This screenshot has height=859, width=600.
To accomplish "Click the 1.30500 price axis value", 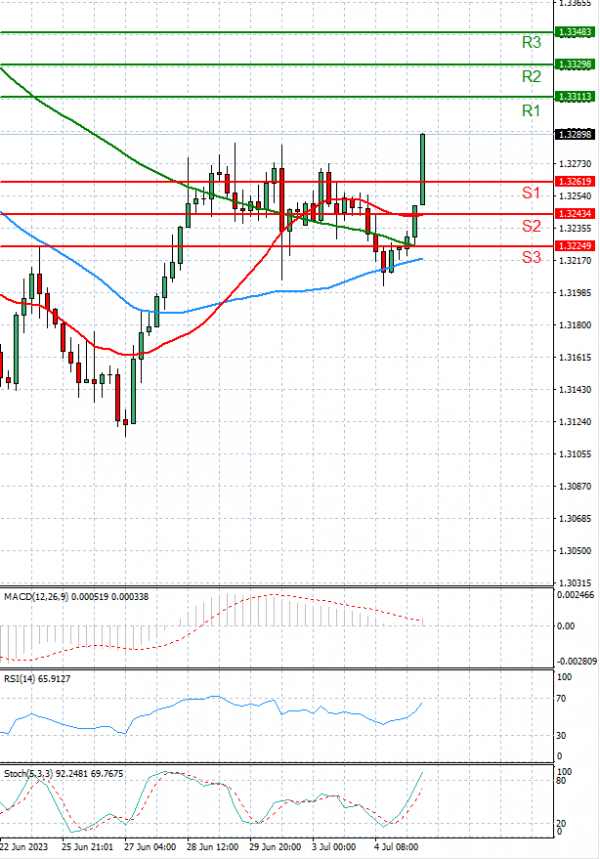I will pyautogui.click(x=575, y=551).
